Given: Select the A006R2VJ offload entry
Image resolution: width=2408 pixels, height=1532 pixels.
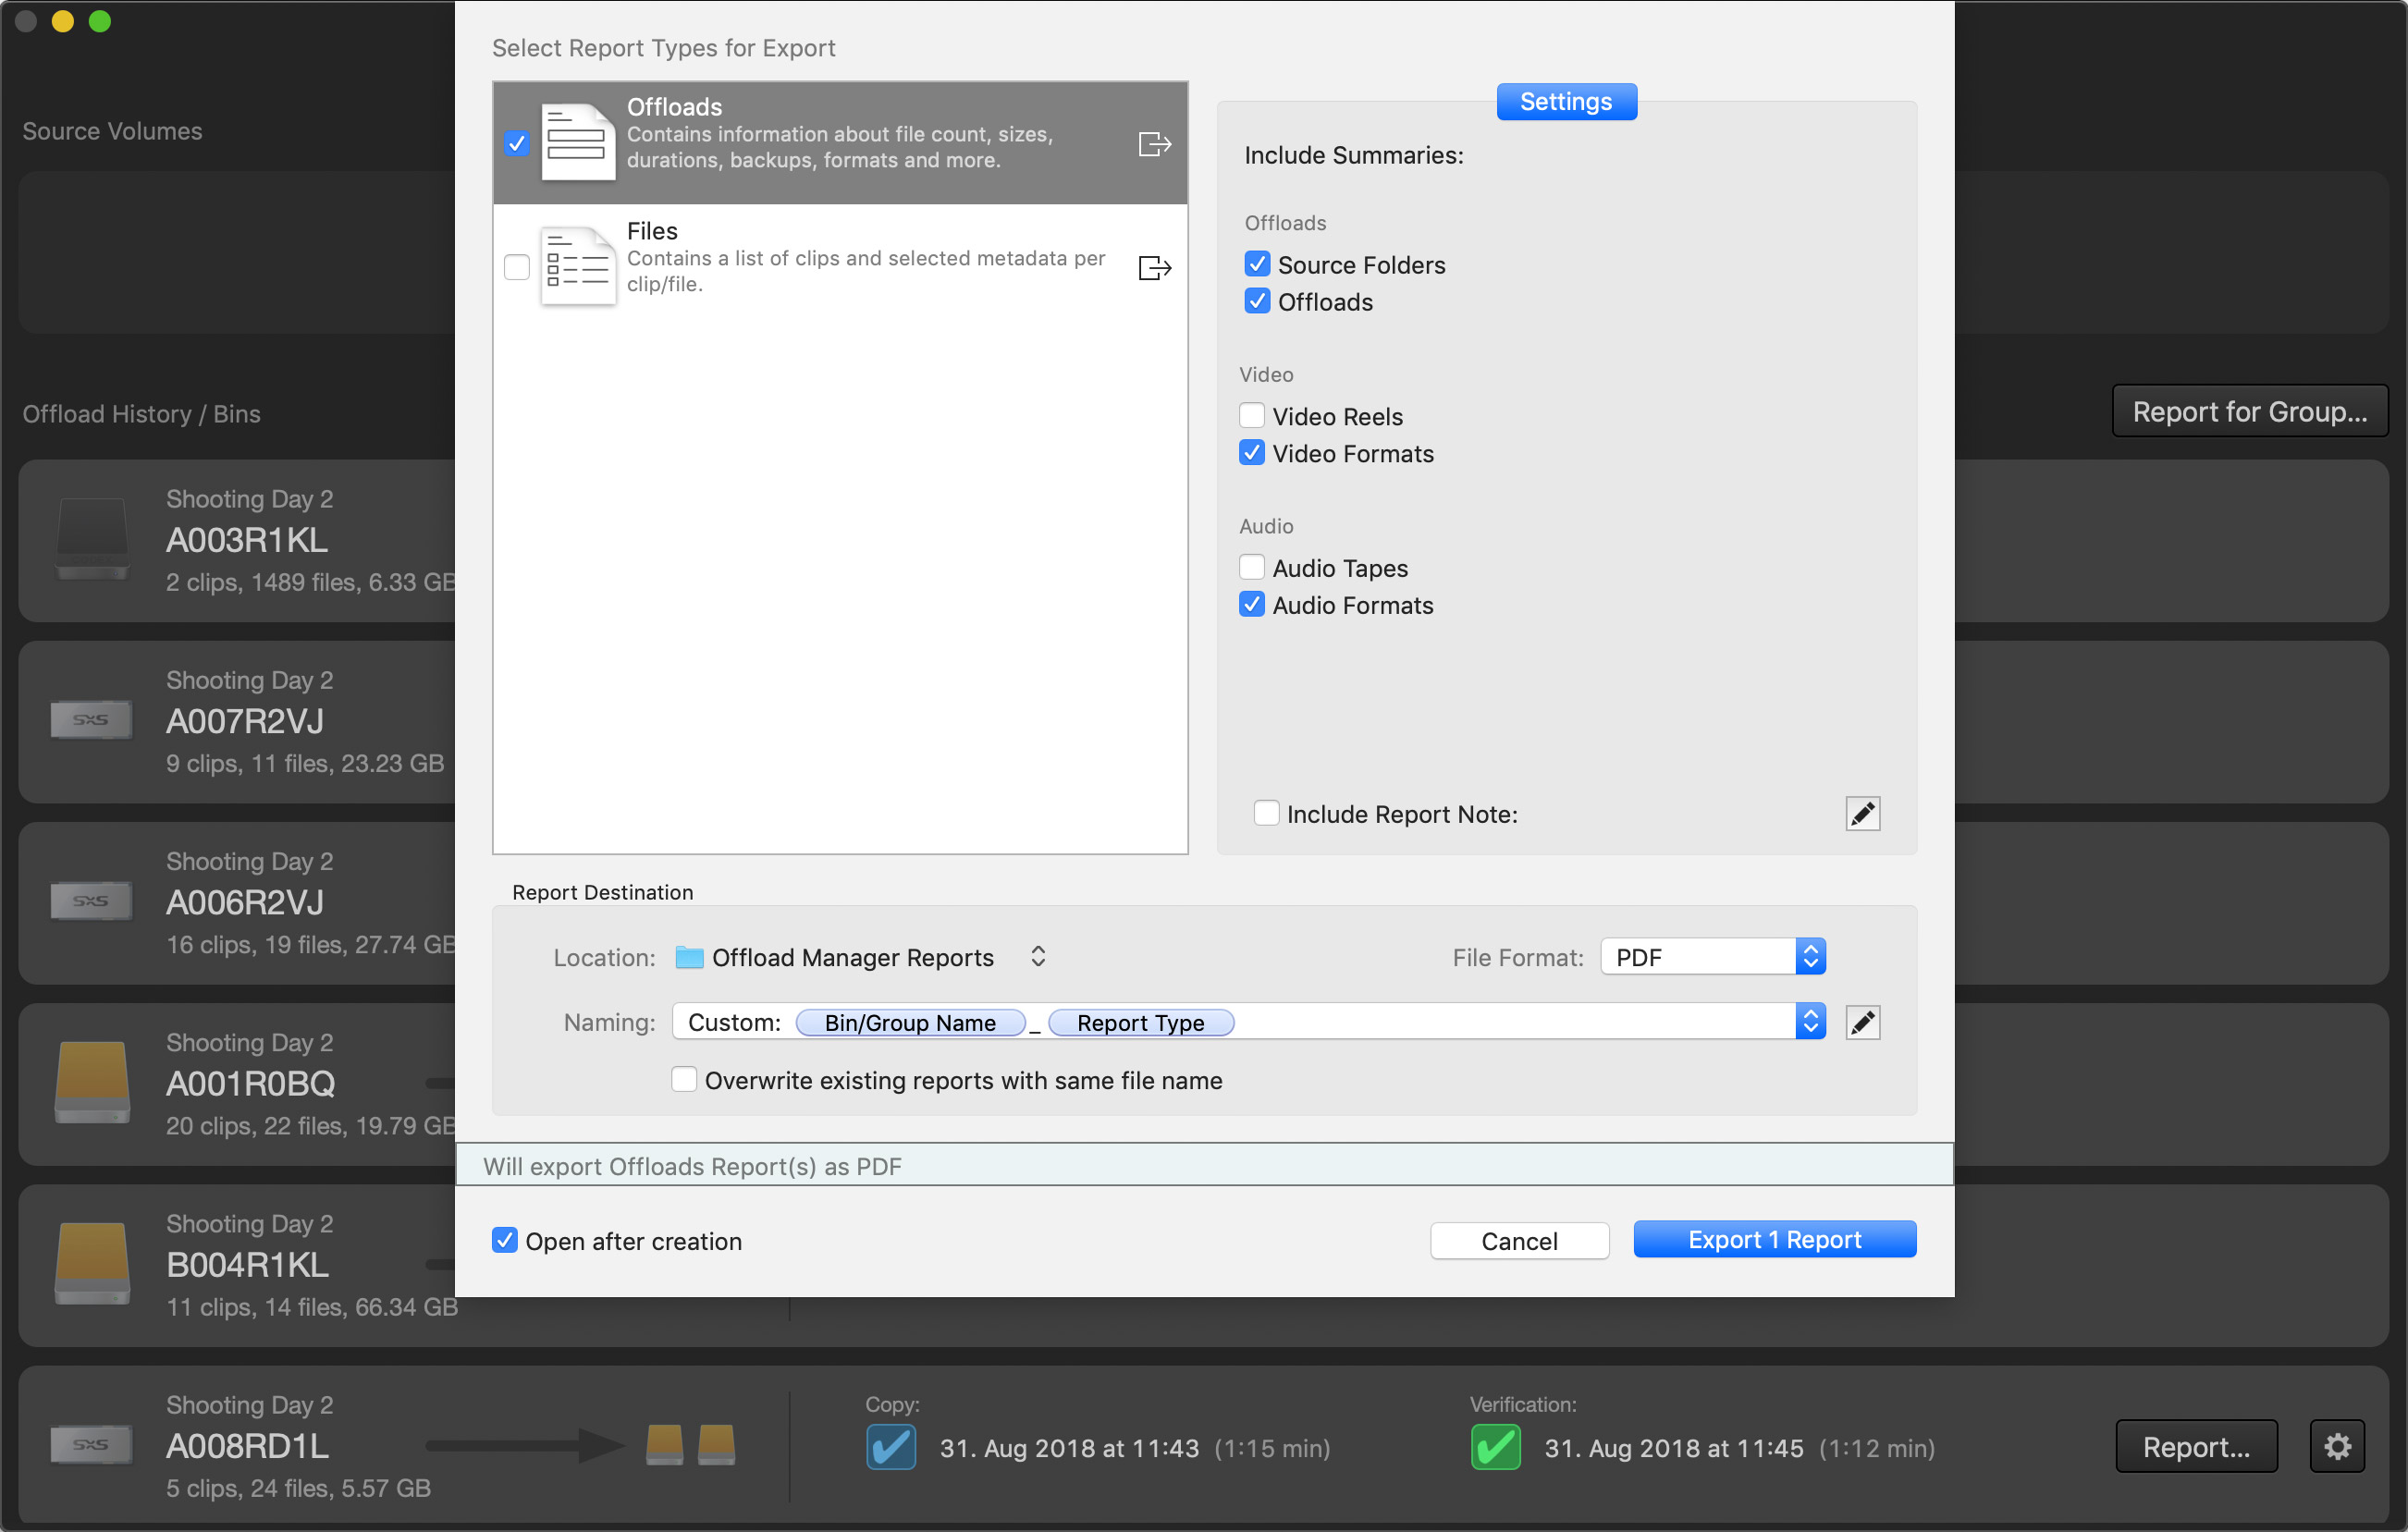Looking at the screenshot, I should (x=246, y=901).
